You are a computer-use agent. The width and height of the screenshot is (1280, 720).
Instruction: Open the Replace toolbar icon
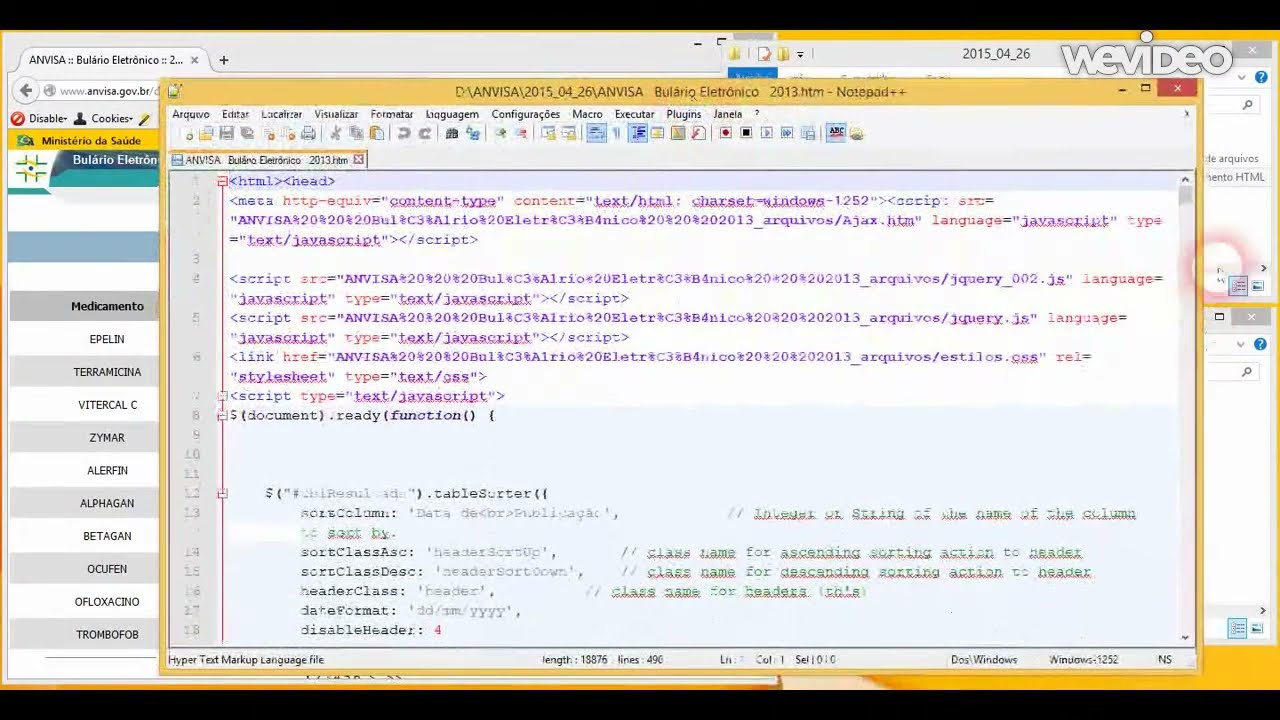(x=472, y=133)
